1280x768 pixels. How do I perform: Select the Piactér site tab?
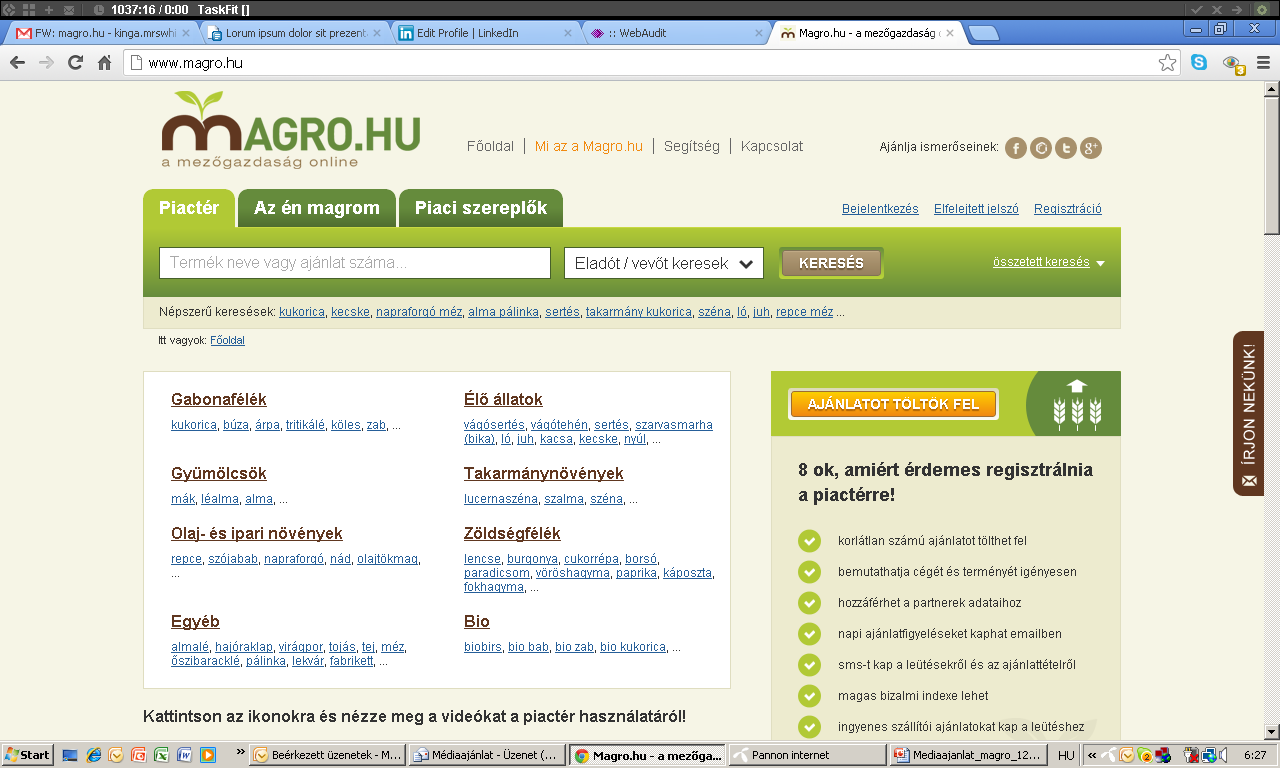click(x=189, y=208)
